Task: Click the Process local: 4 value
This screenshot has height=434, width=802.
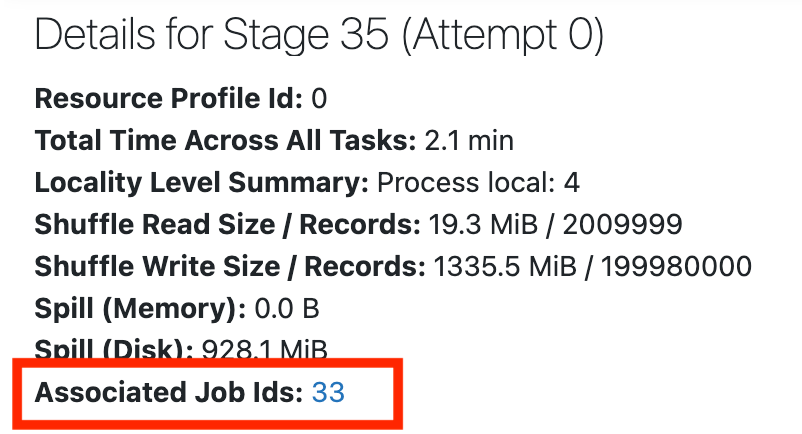Action: (x=478, y=184)
